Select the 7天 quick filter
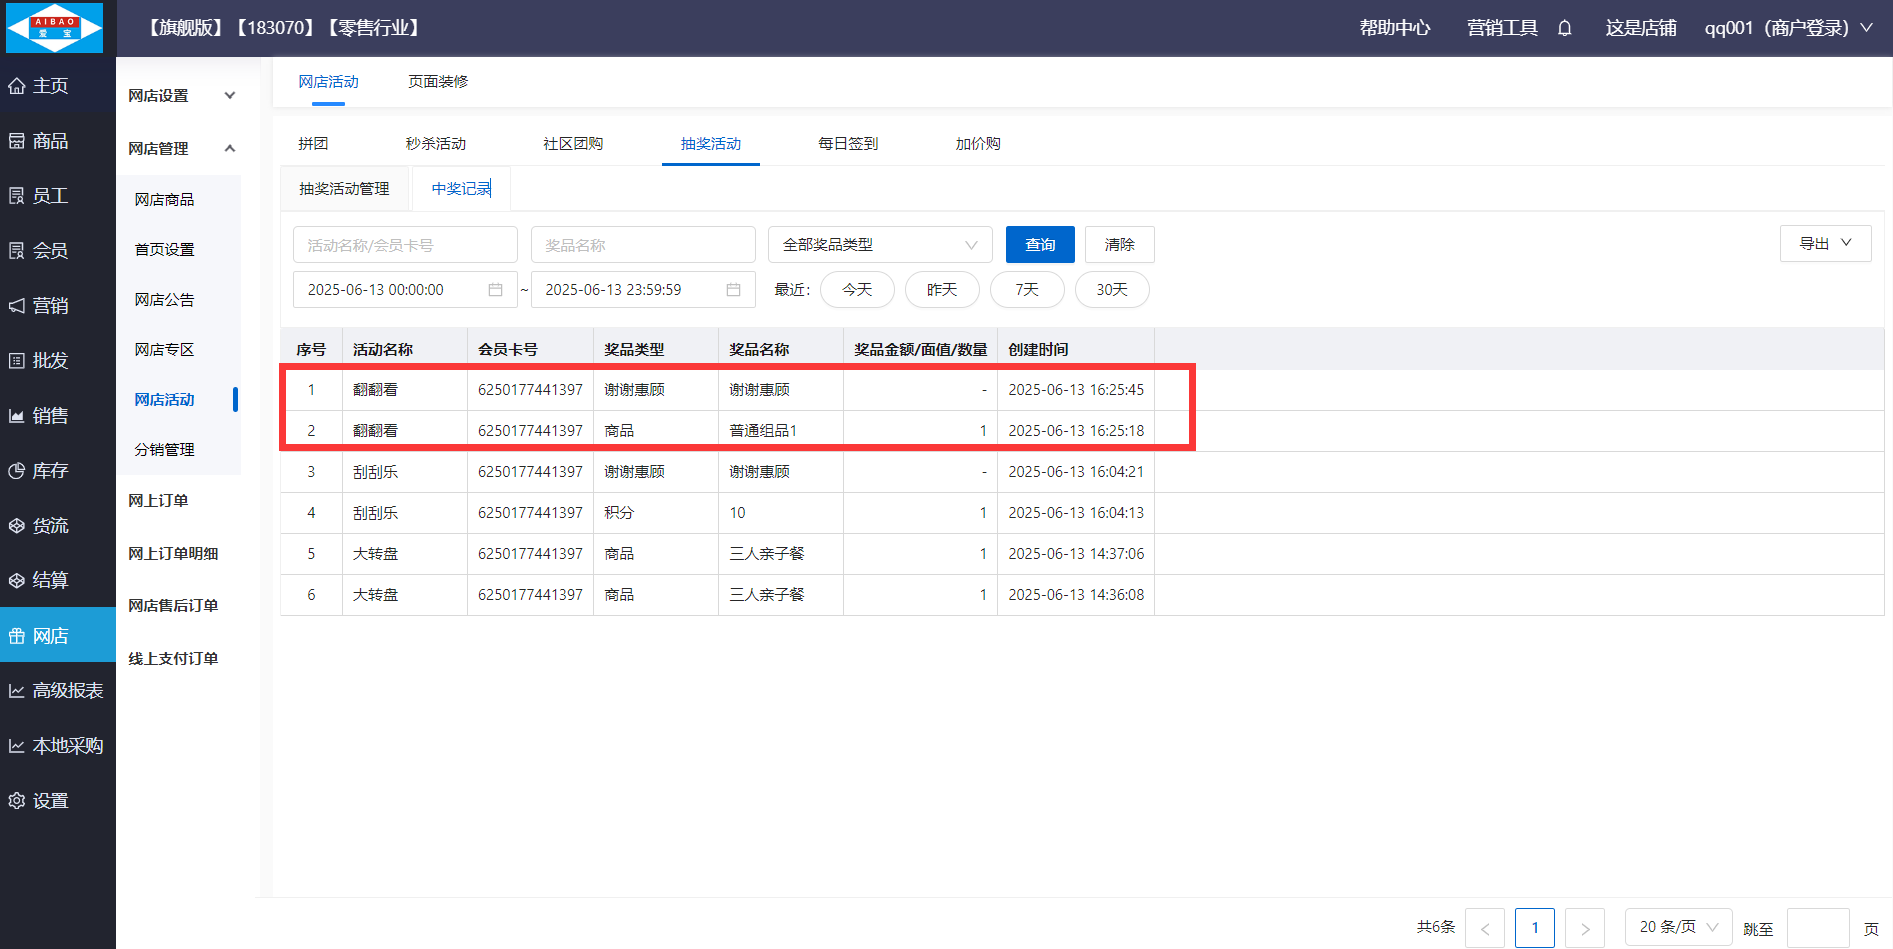1893x949 pixels. pyautogui.click(x=1026, y=290)
